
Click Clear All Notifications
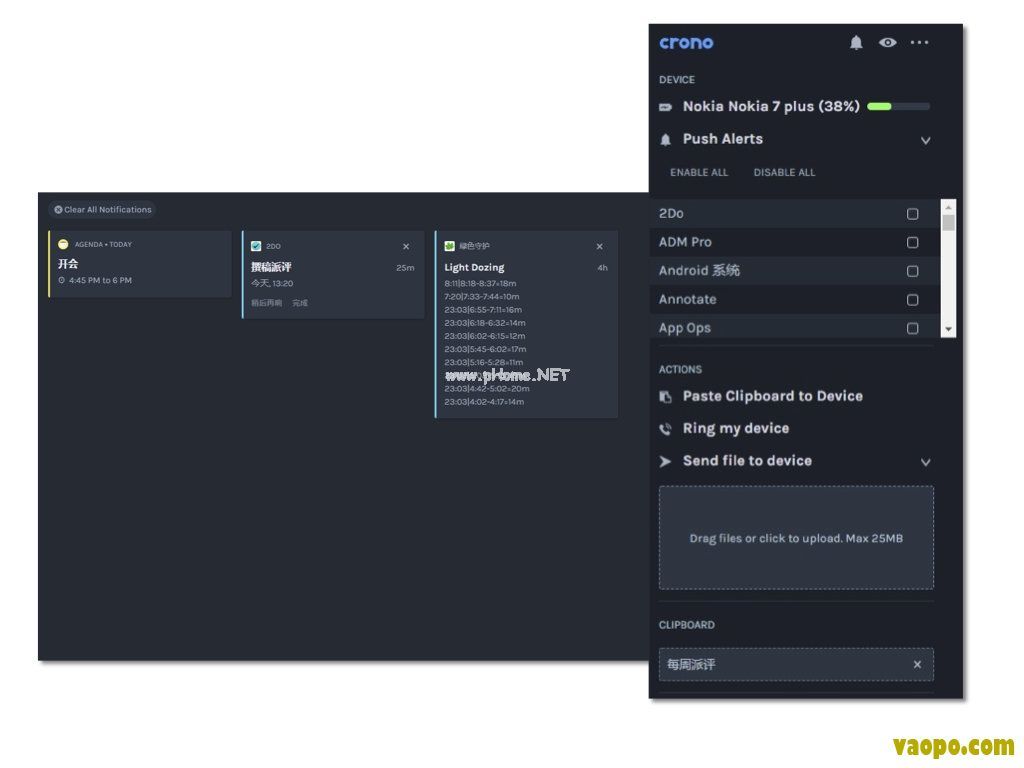(103, 210)
